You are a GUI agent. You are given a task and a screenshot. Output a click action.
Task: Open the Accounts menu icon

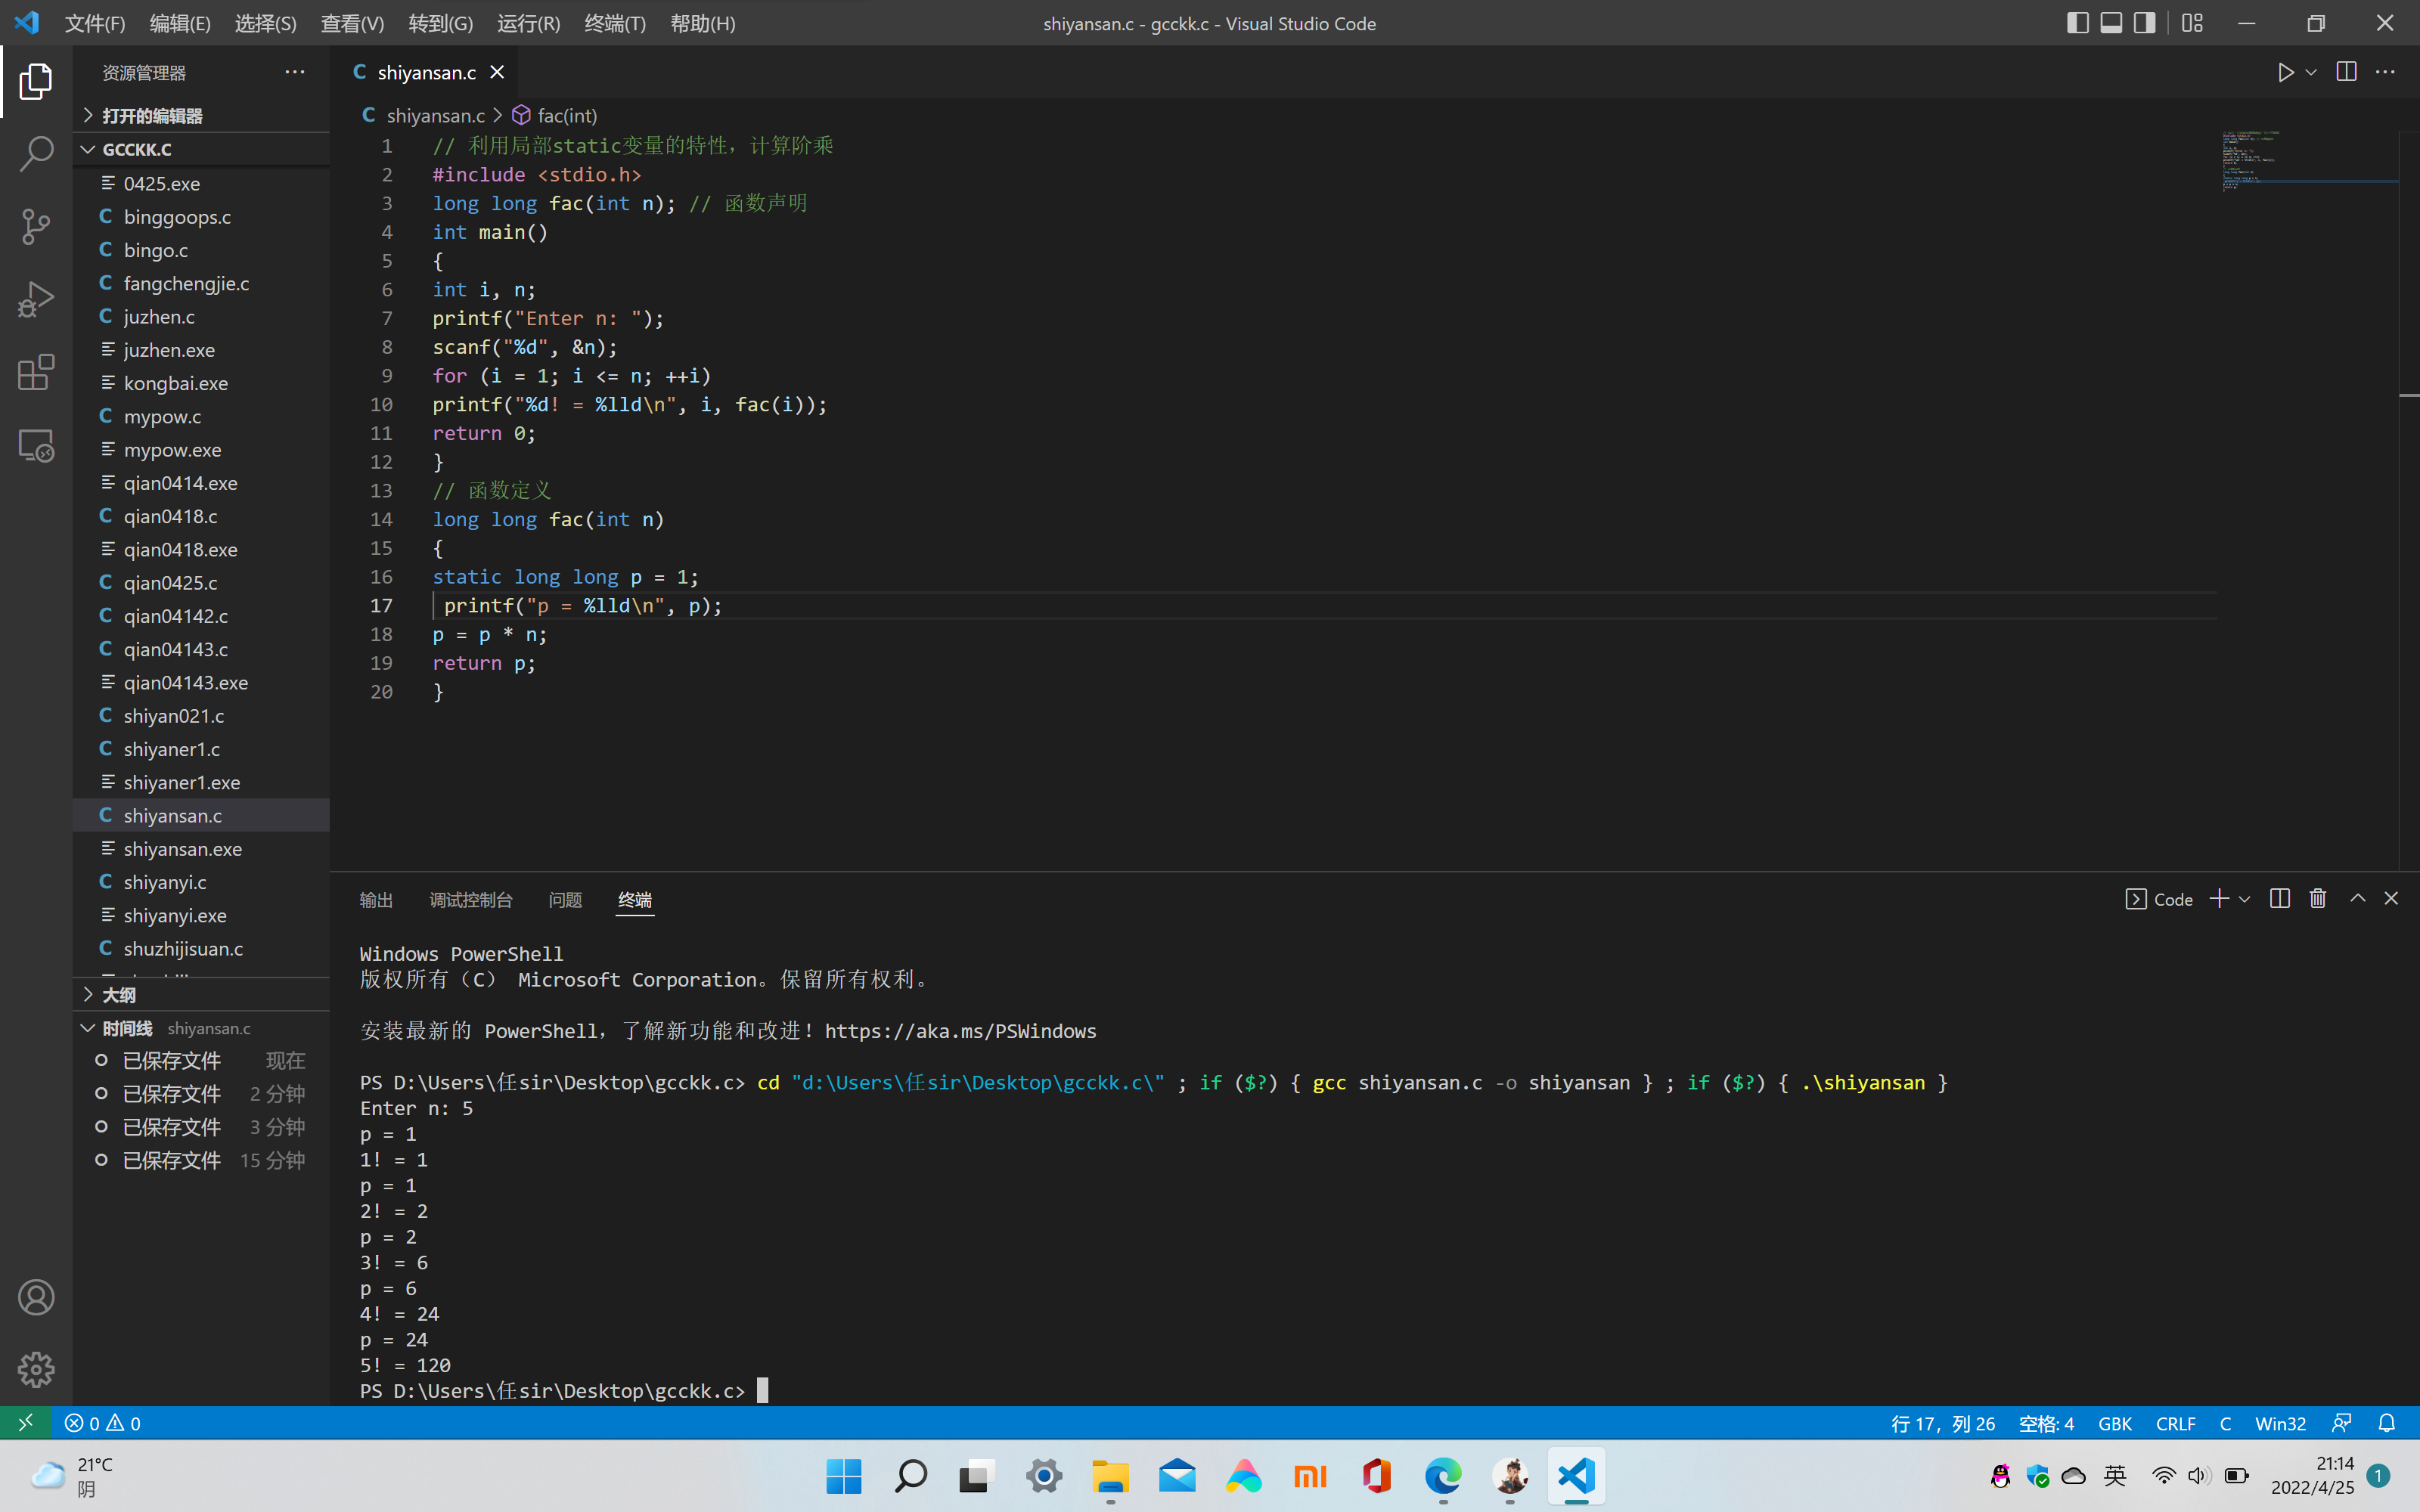(x=36, y=1297)
